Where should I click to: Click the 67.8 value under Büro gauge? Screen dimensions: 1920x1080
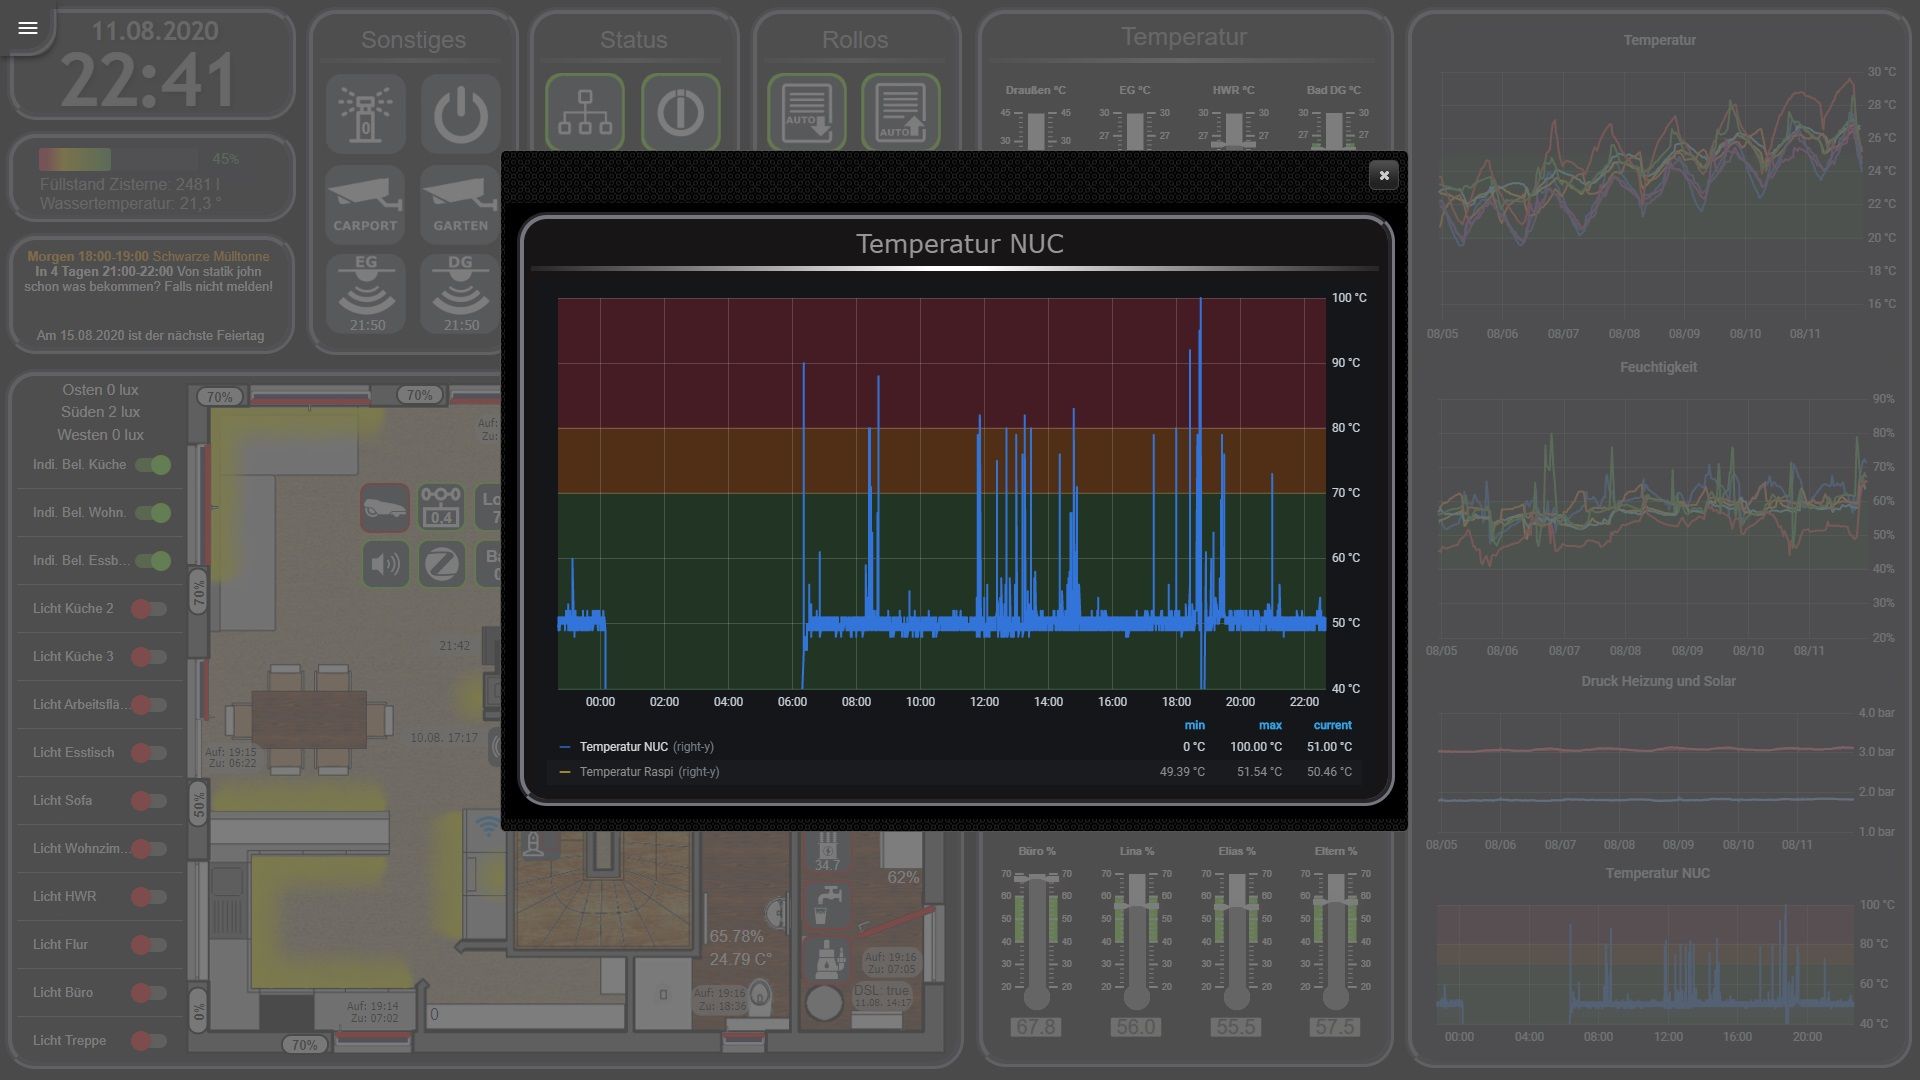pyautogui.click(x=1035, y=1027)
